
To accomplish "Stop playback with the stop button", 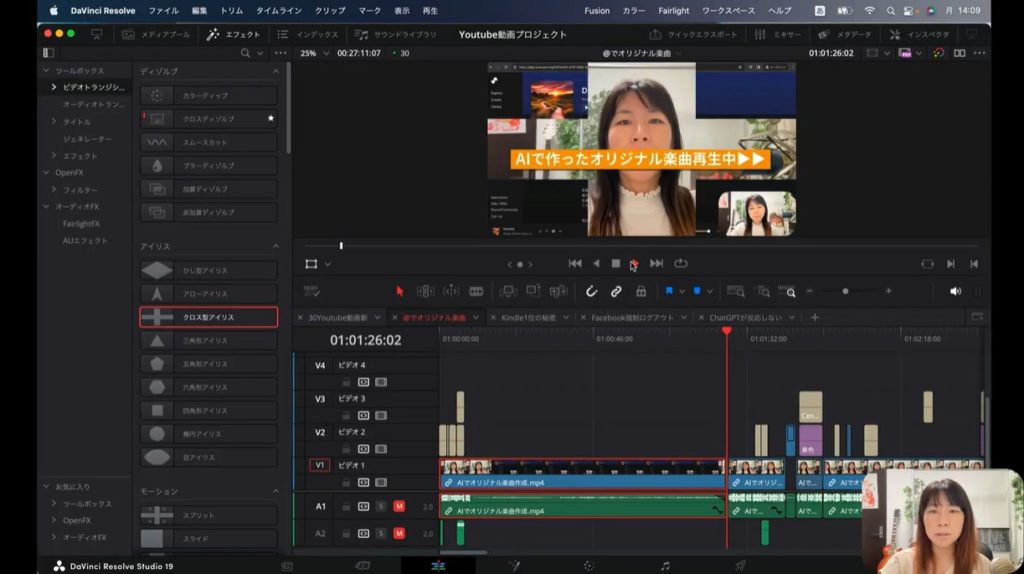I will tap(616, 264).
